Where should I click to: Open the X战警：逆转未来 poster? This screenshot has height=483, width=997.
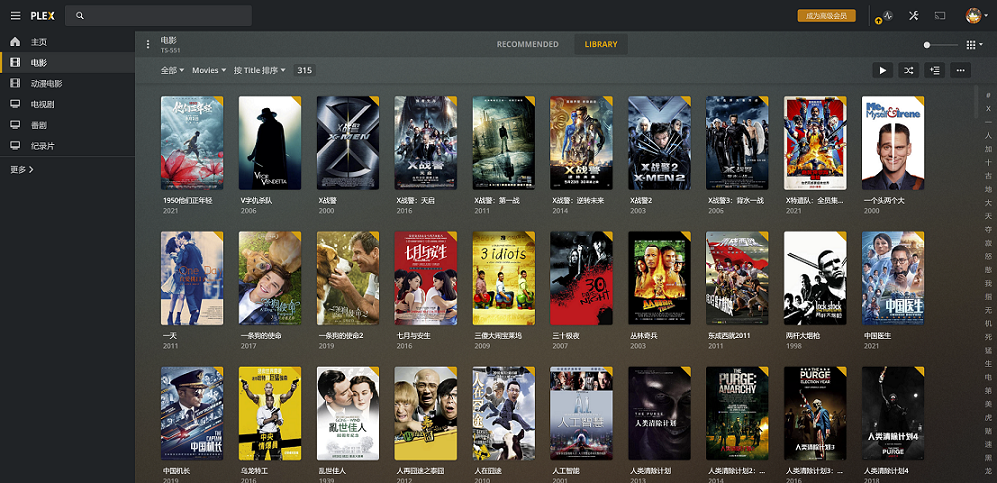(x=581, y=143)
